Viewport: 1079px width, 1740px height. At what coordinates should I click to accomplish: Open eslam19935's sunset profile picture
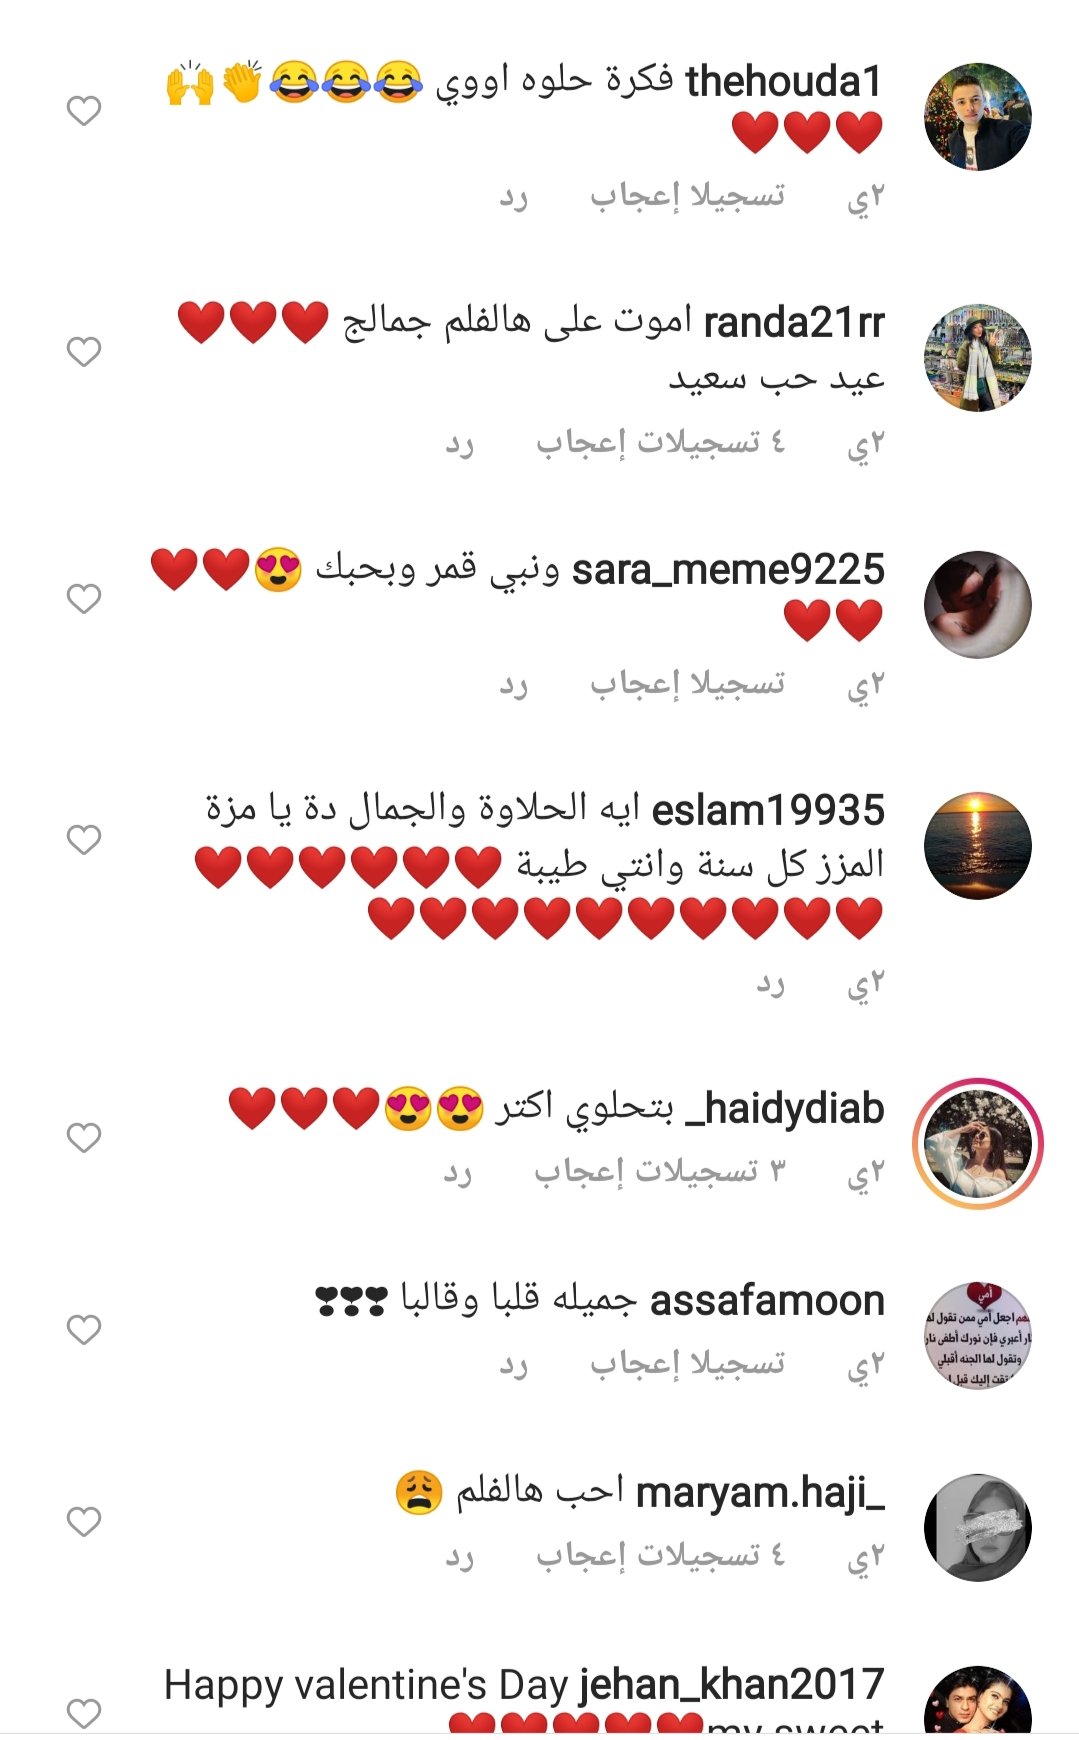click(977, 846)
